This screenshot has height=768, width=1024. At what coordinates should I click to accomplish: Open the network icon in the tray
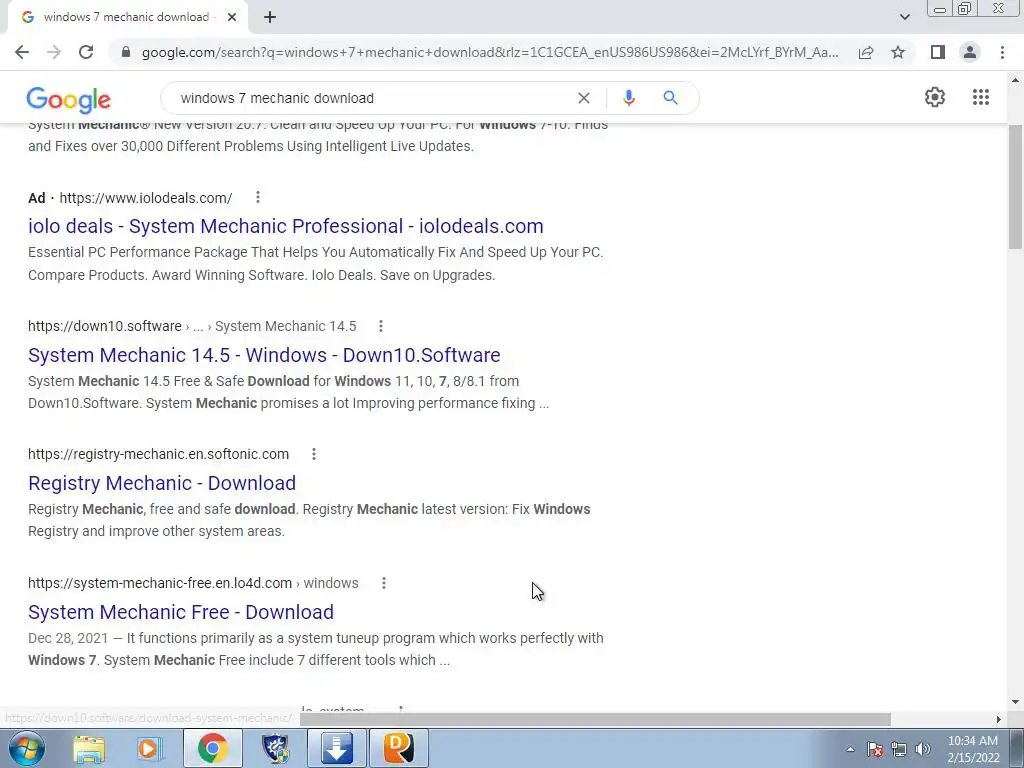click(x=899, y=749)
